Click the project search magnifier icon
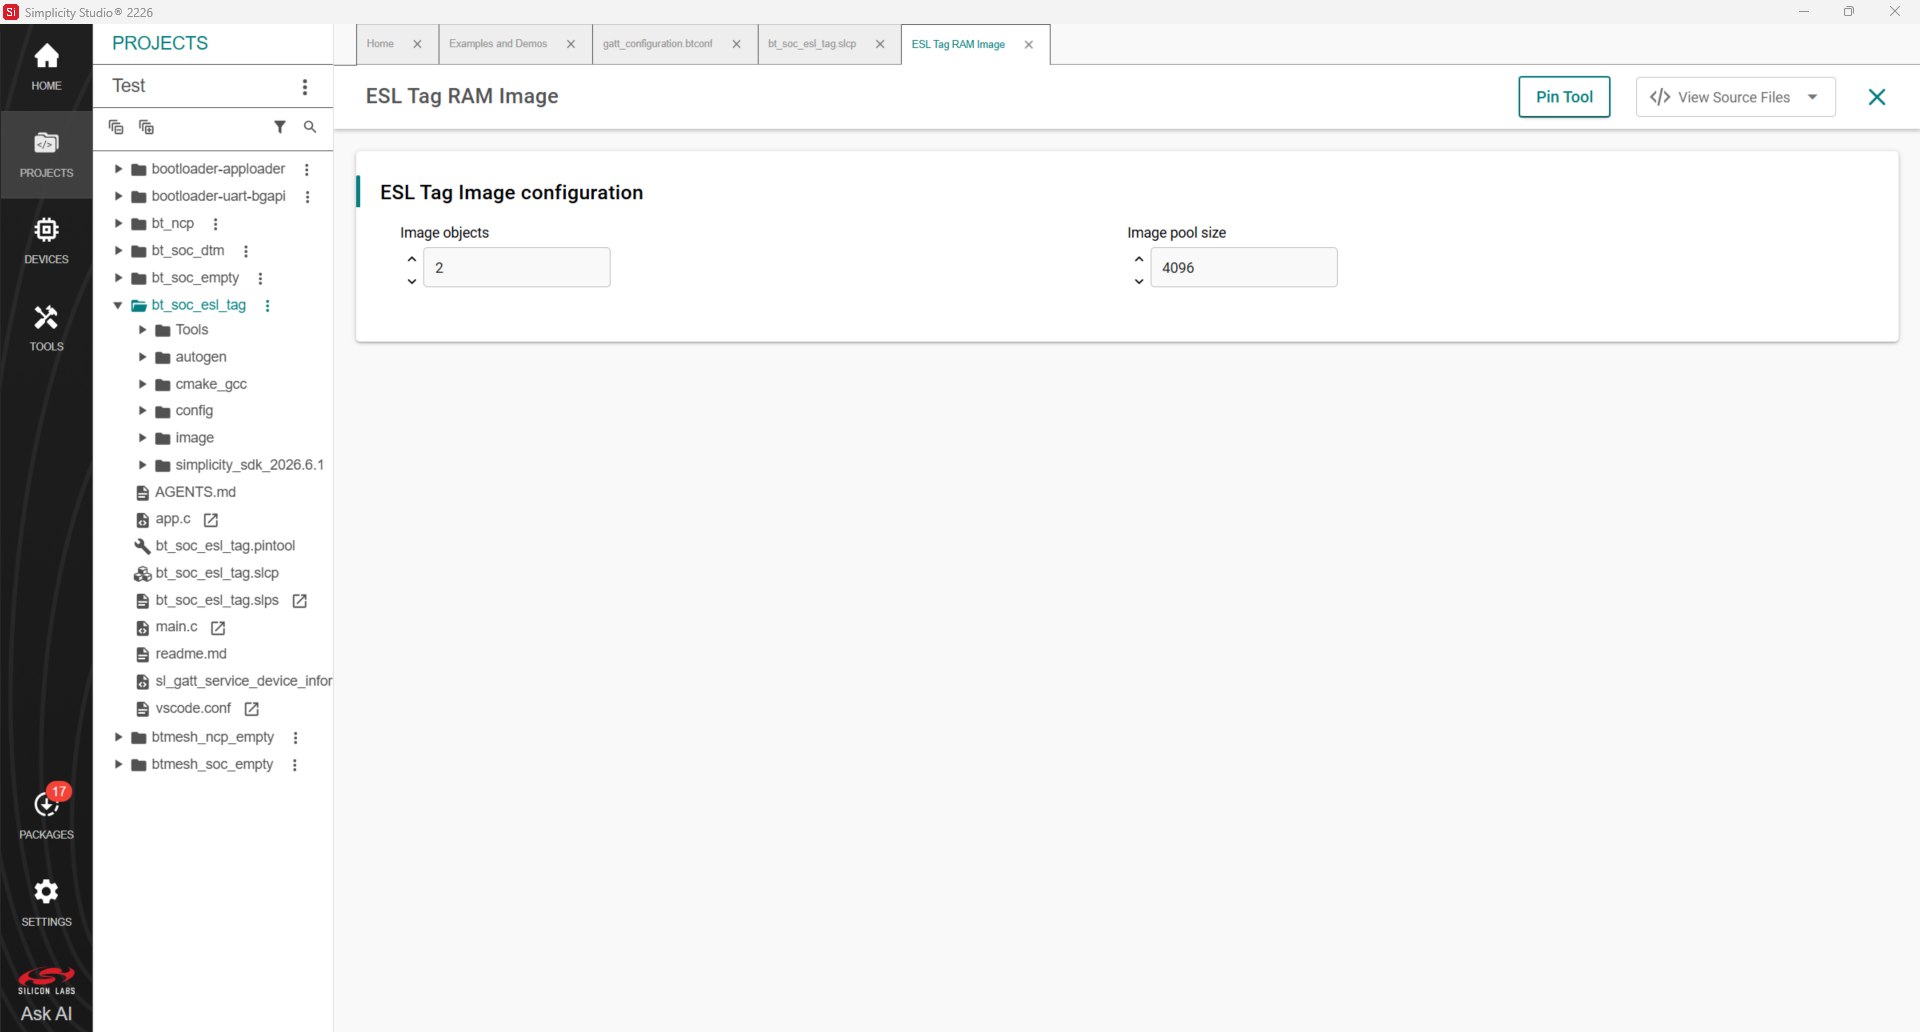 click(310, 127)
